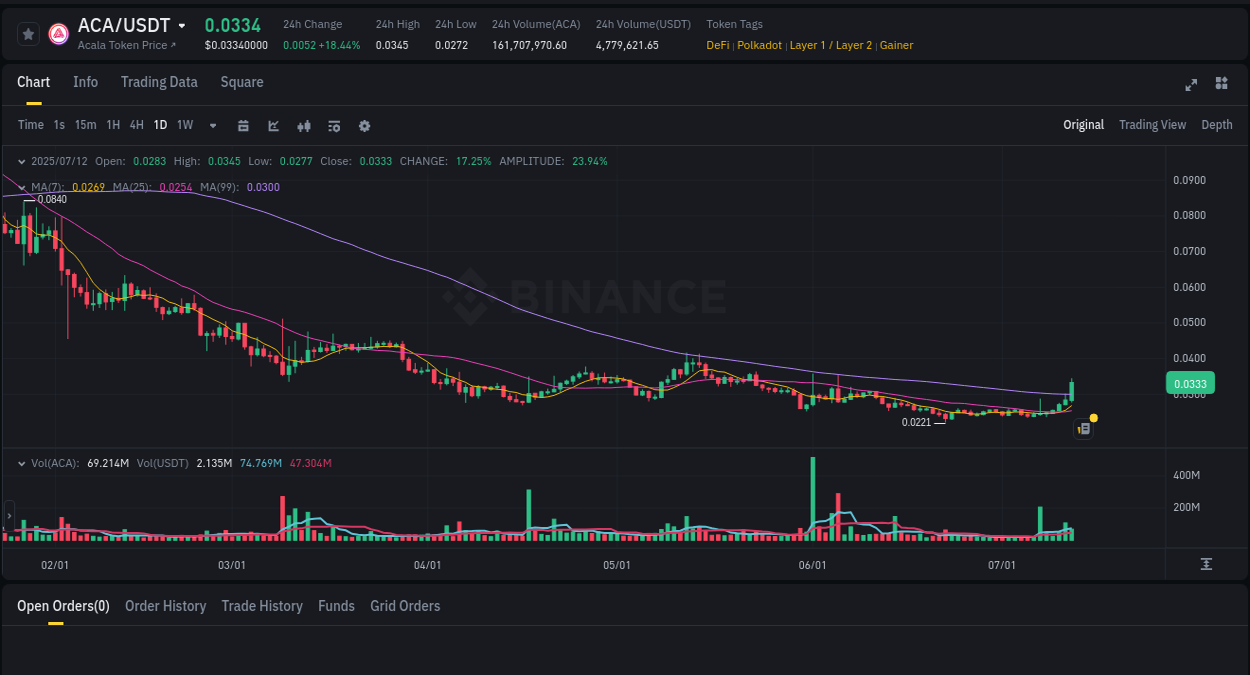Open the grid layout icon top right
This screenshot has width=1250, height=675.
(1221, 85)
